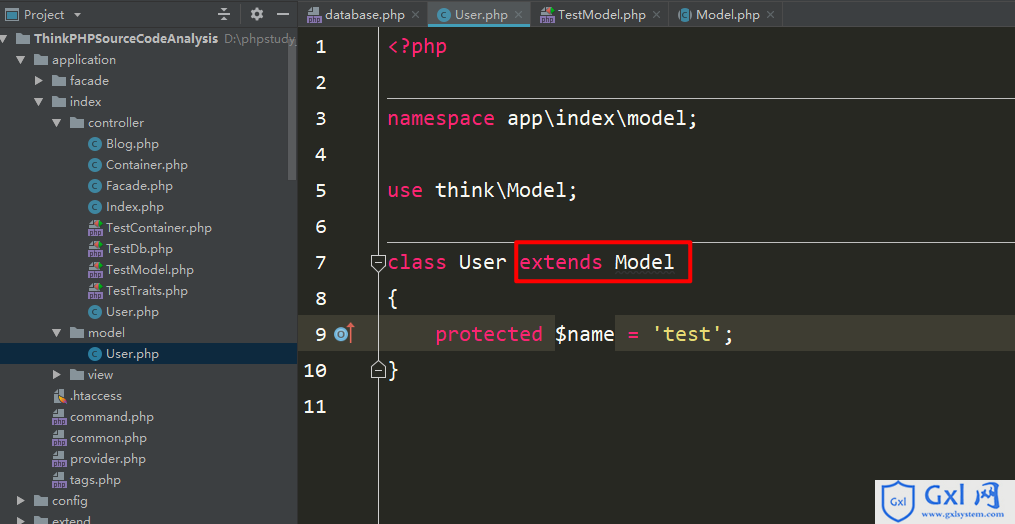Open .htaccess file
Image resolution: width=1015 pixels, height=524 pixels.
click(96, 396)
